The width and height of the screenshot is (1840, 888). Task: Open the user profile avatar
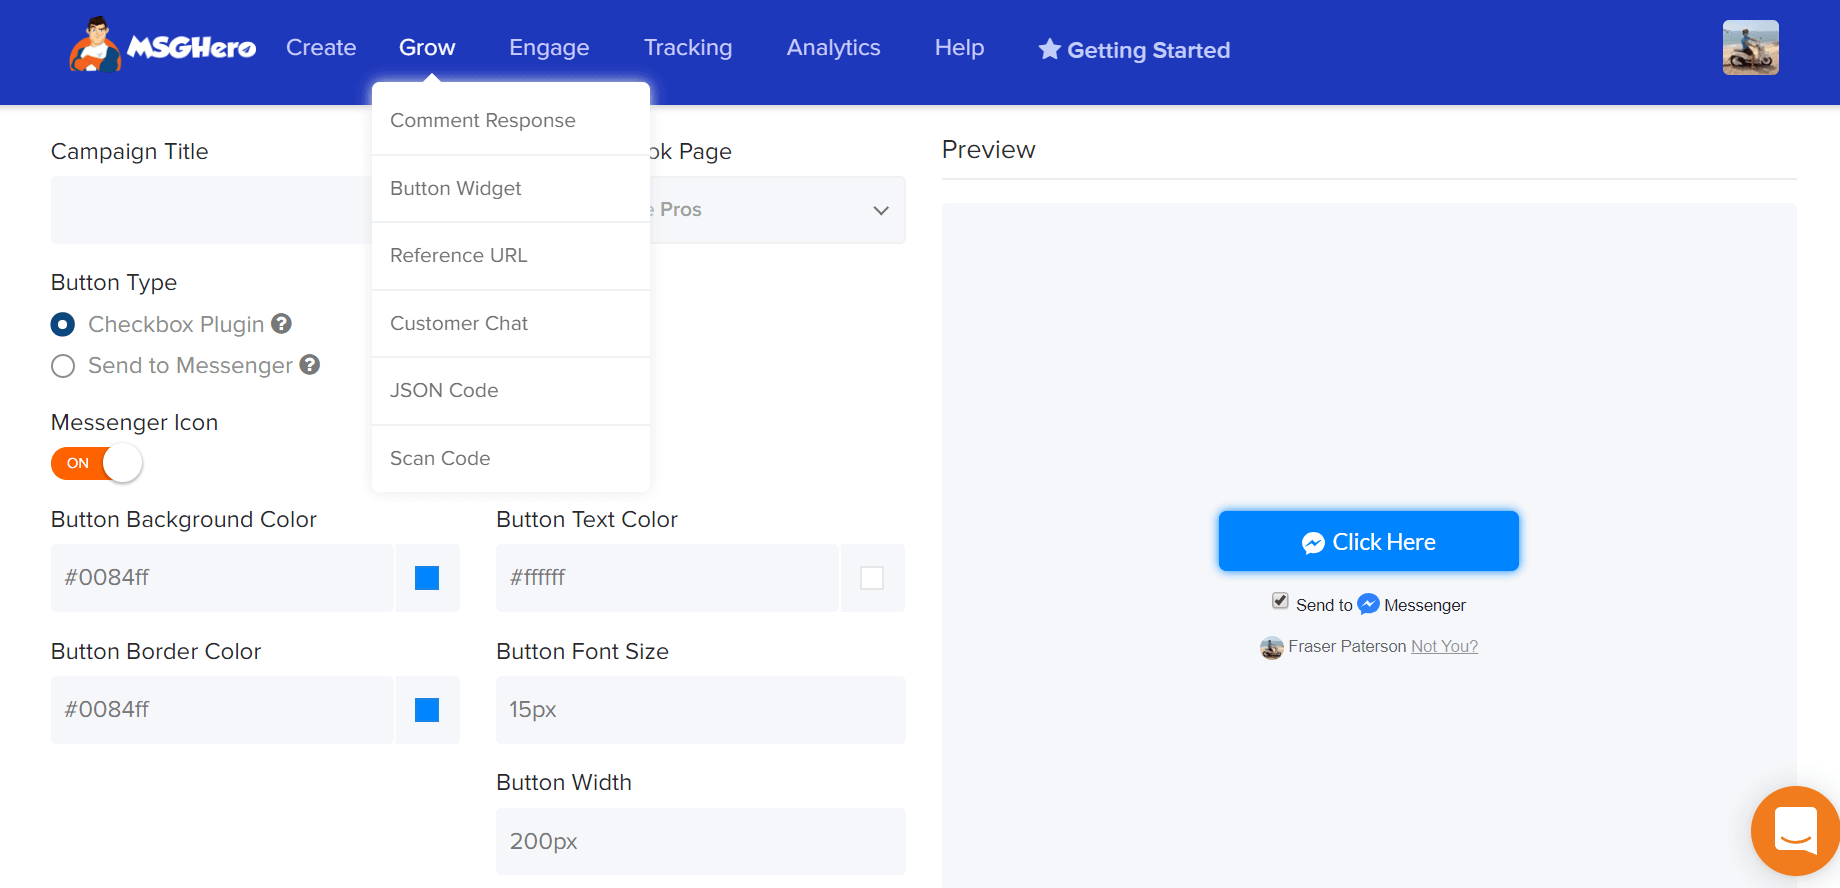(1750, 48)
